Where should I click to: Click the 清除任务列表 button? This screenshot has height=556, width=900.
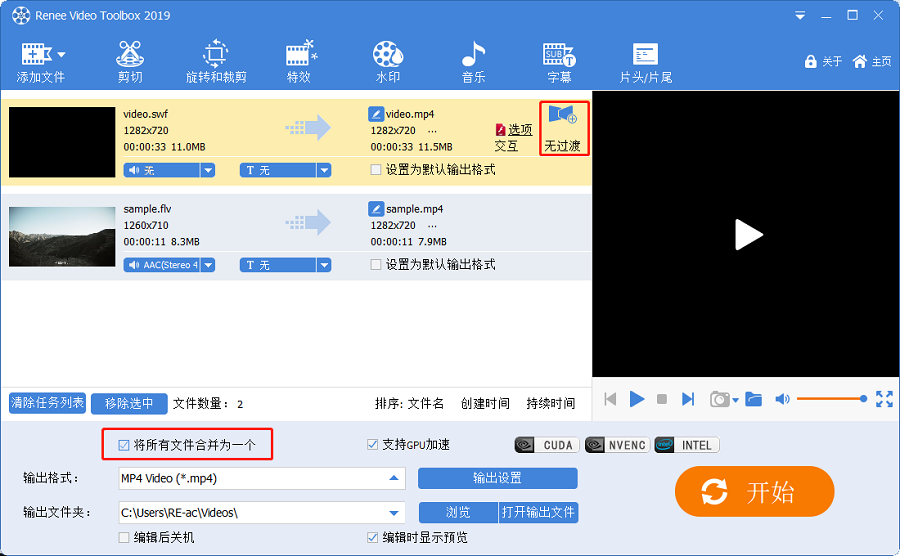tap(47, 403)
